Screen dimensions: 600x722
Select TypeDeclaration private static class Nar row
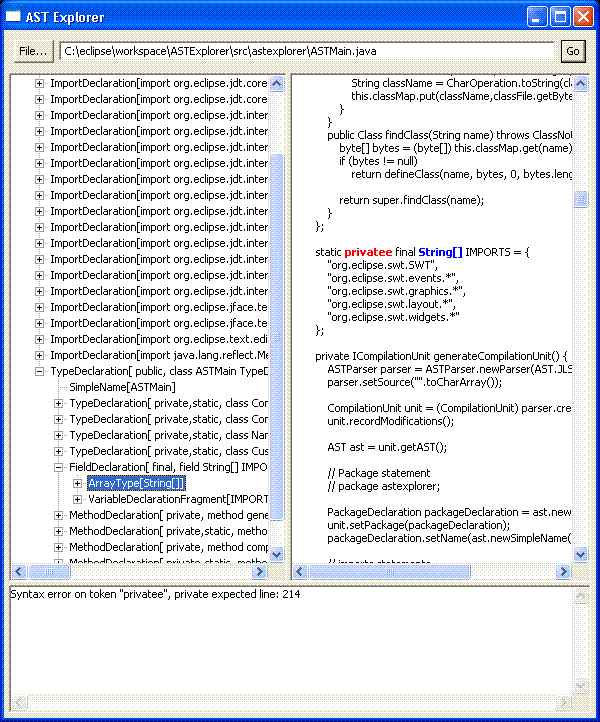tap(169, 435)
